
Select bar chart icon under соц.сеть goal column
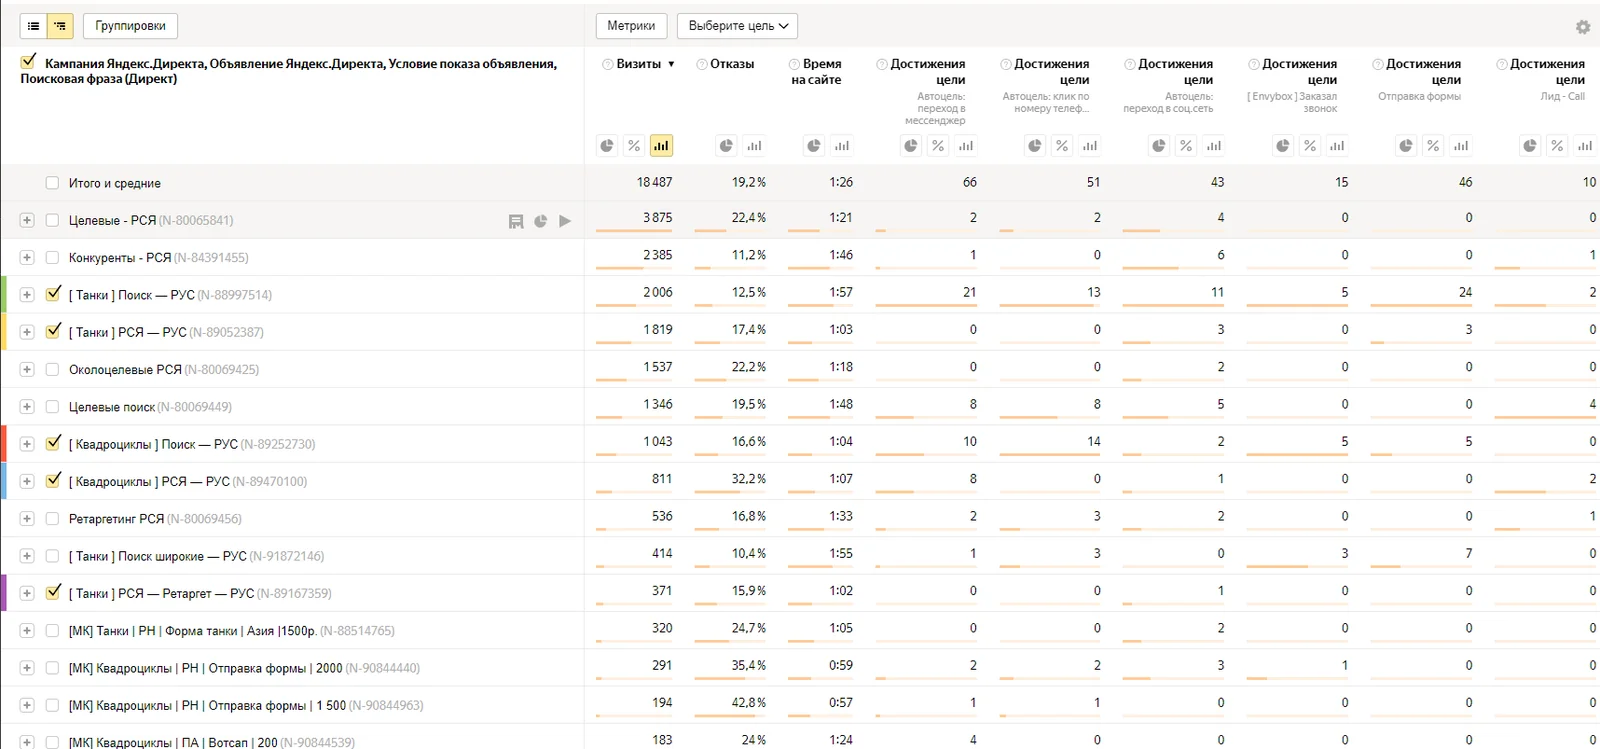coord(1214,146)
